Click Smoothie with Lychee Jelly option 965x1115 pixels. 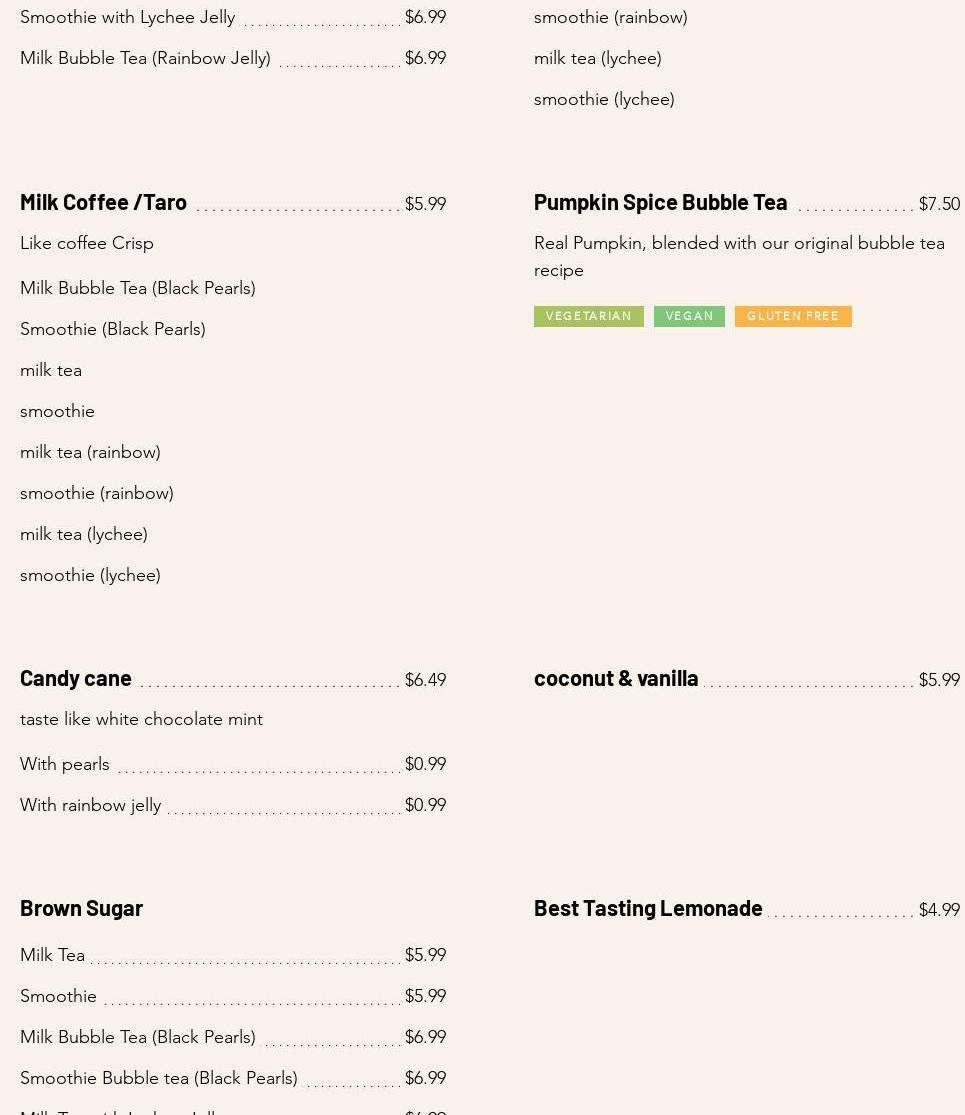pyautogui.click(x=127, y=17)
